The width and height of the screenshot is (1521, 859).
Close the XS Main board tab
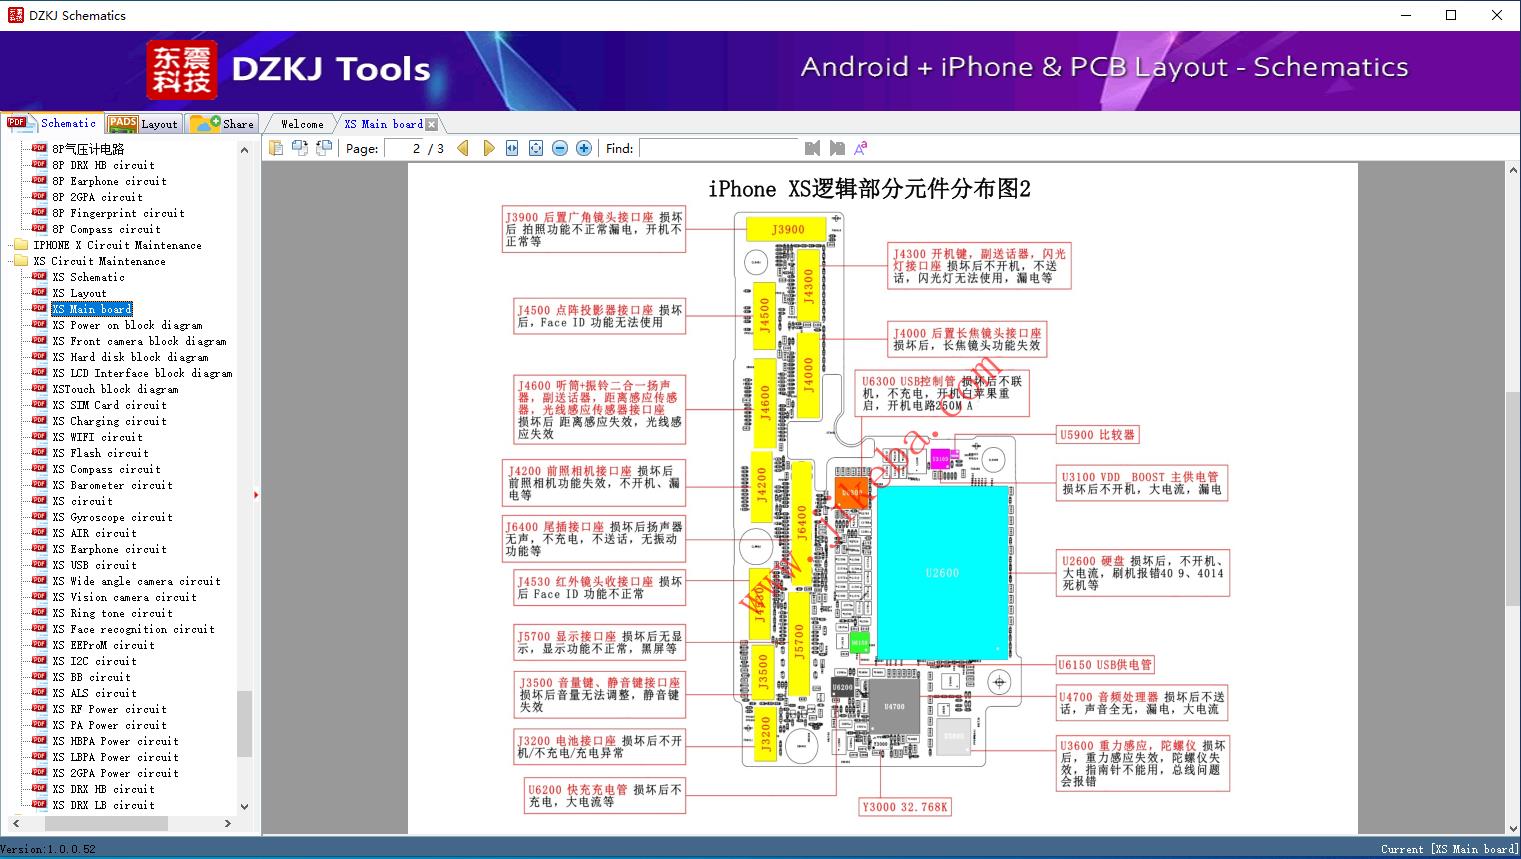click(x=432, y=124)
